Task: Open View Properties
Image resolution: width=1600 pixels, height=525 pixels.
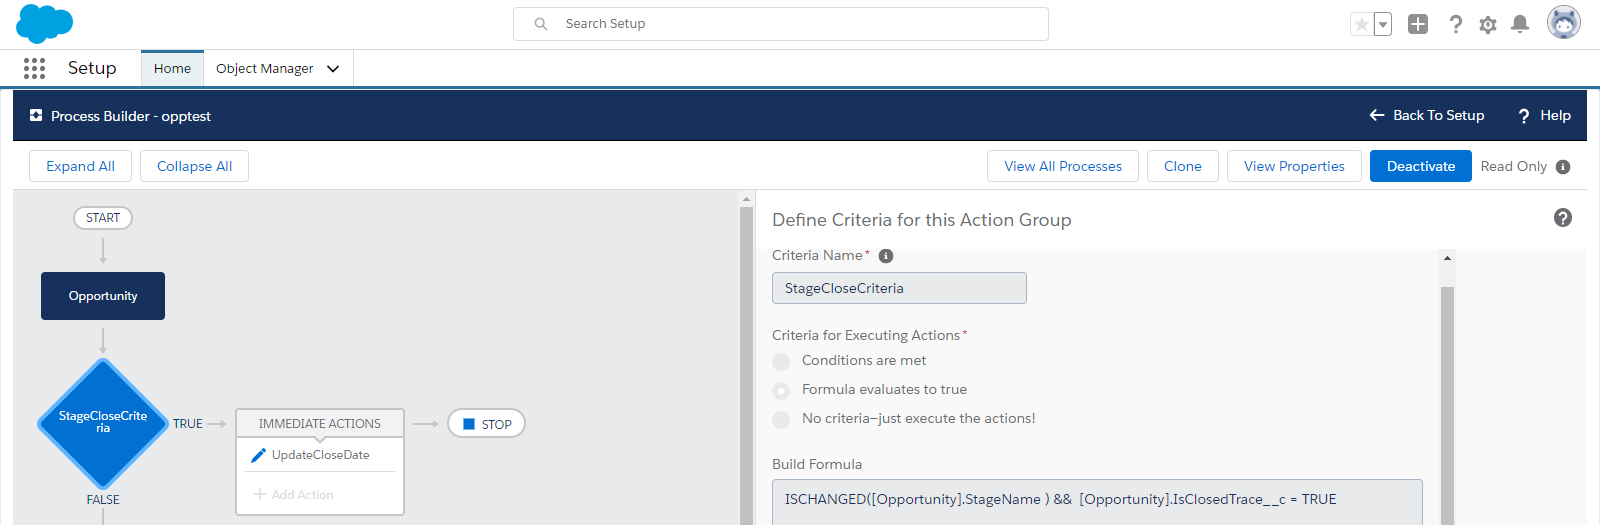Action: pos(1294,166)
